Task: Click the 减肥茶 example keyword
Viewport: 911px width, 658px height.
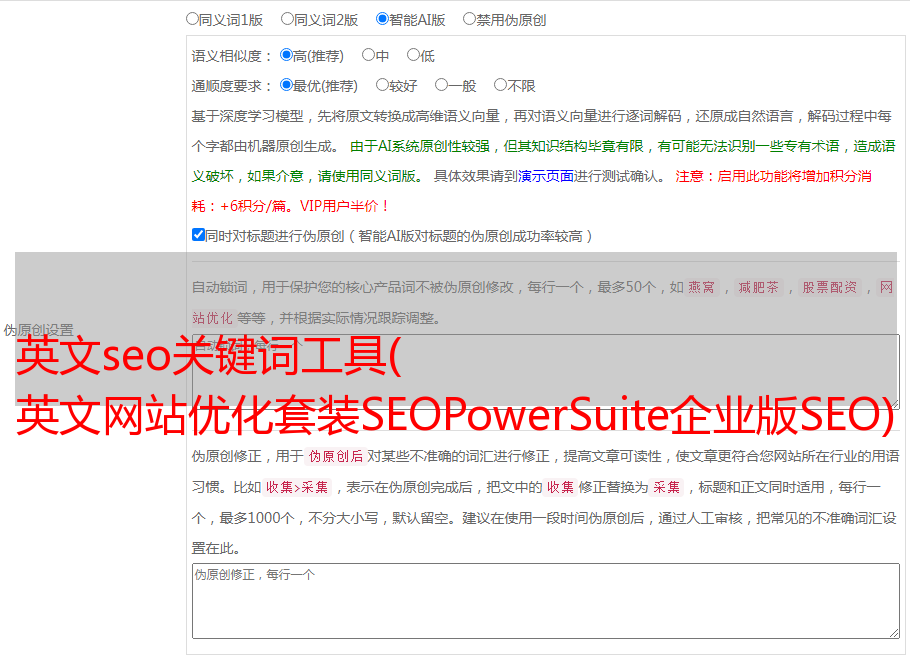Action: pyautogui.click(x=758, y=287)
